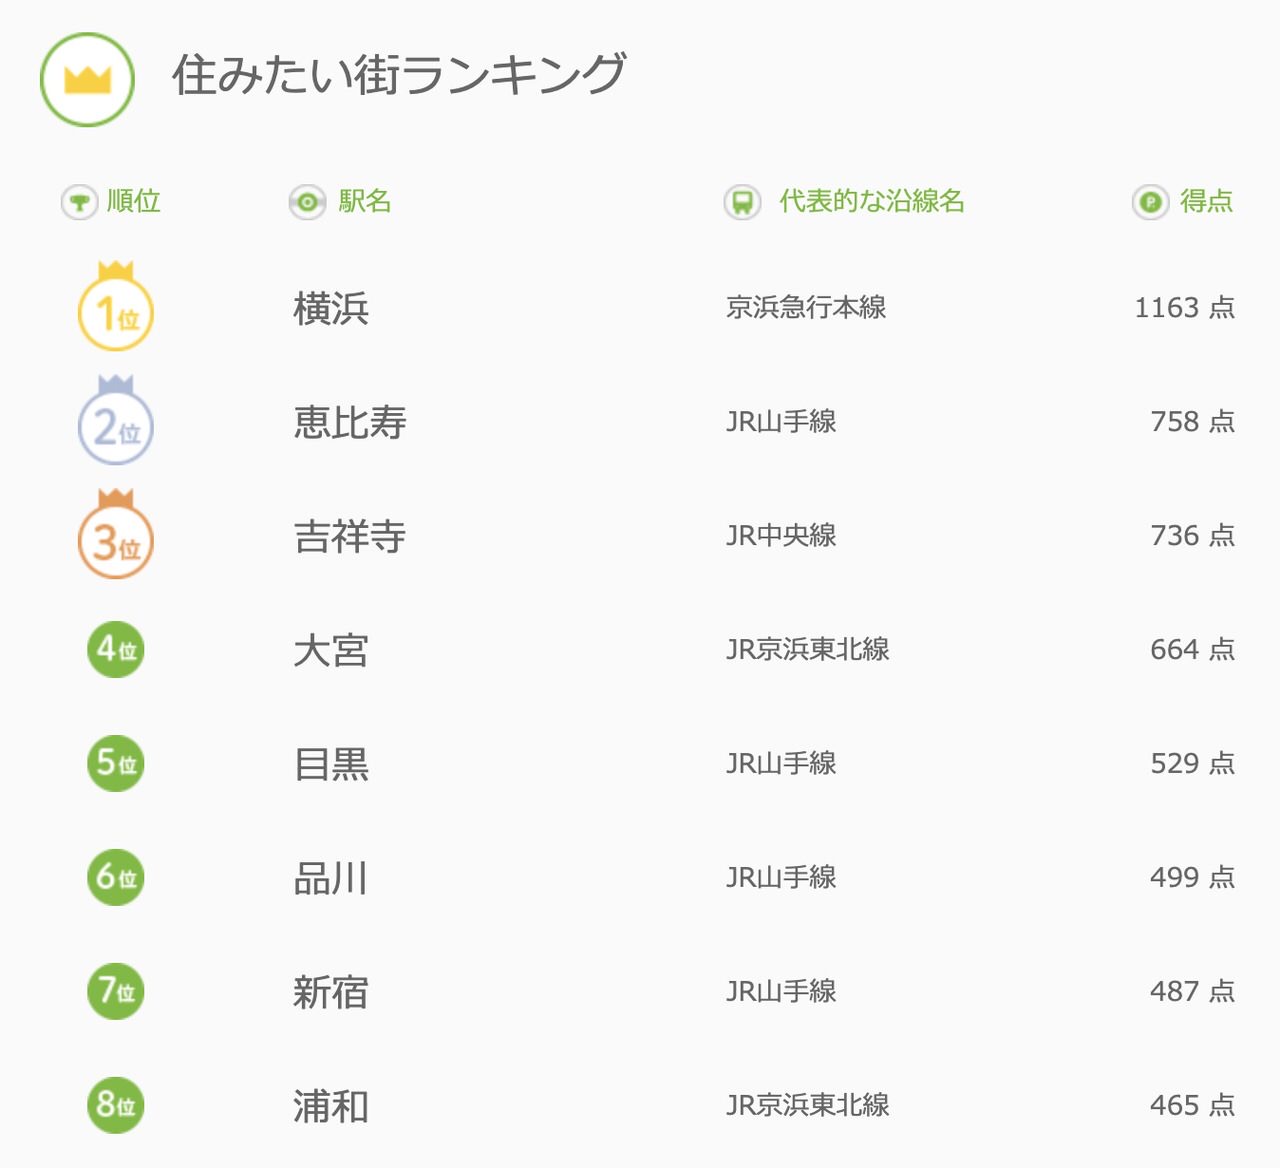1280x1168 pixels.
Task: Select station name 大宮
Action: coord(331,650)
